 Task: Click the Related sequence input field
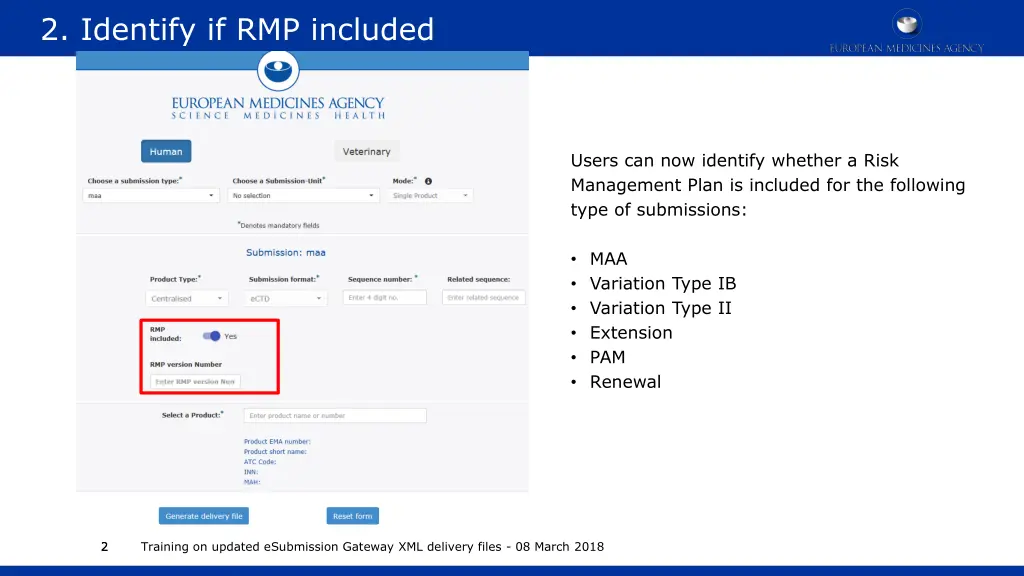tap(483, 297)
